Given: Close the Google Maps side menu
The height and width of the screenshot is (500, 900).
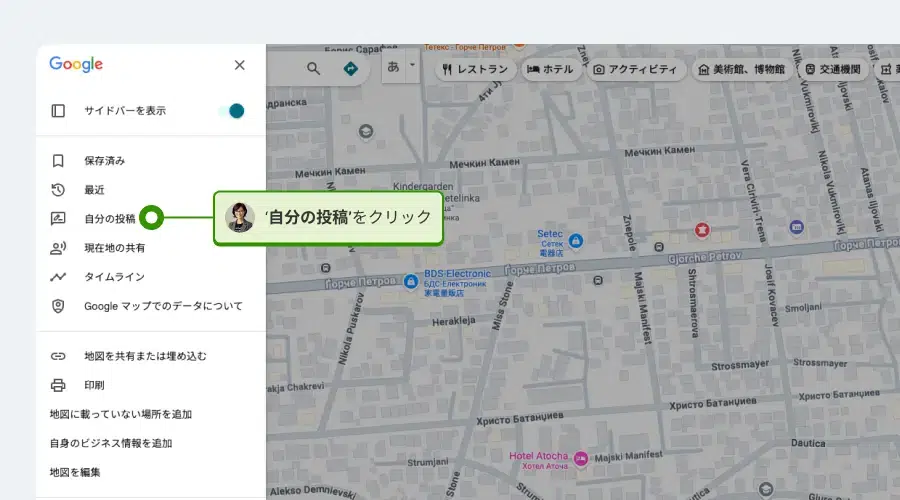Looking at the screenshot, I should (x=239, y=65).
